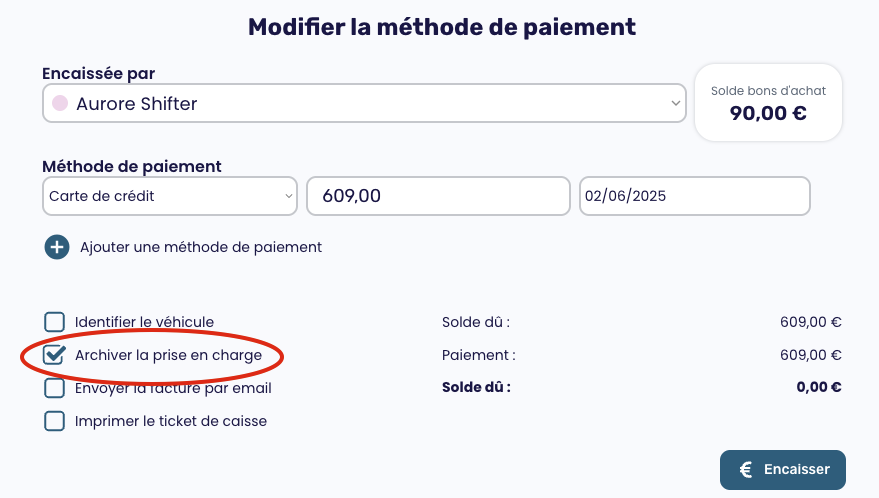The width and height of the screenshot is (879, 498).
Task: Click the Identifier le véhicule label text
Action: [x=145, y=322]
